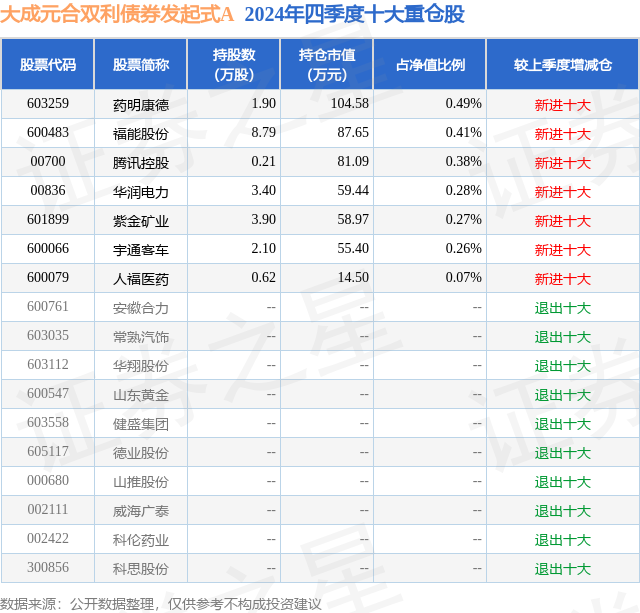Click the 数据来源 disclaimer text
This screenshot has height=613, width=640.
(x=160, y=604)
